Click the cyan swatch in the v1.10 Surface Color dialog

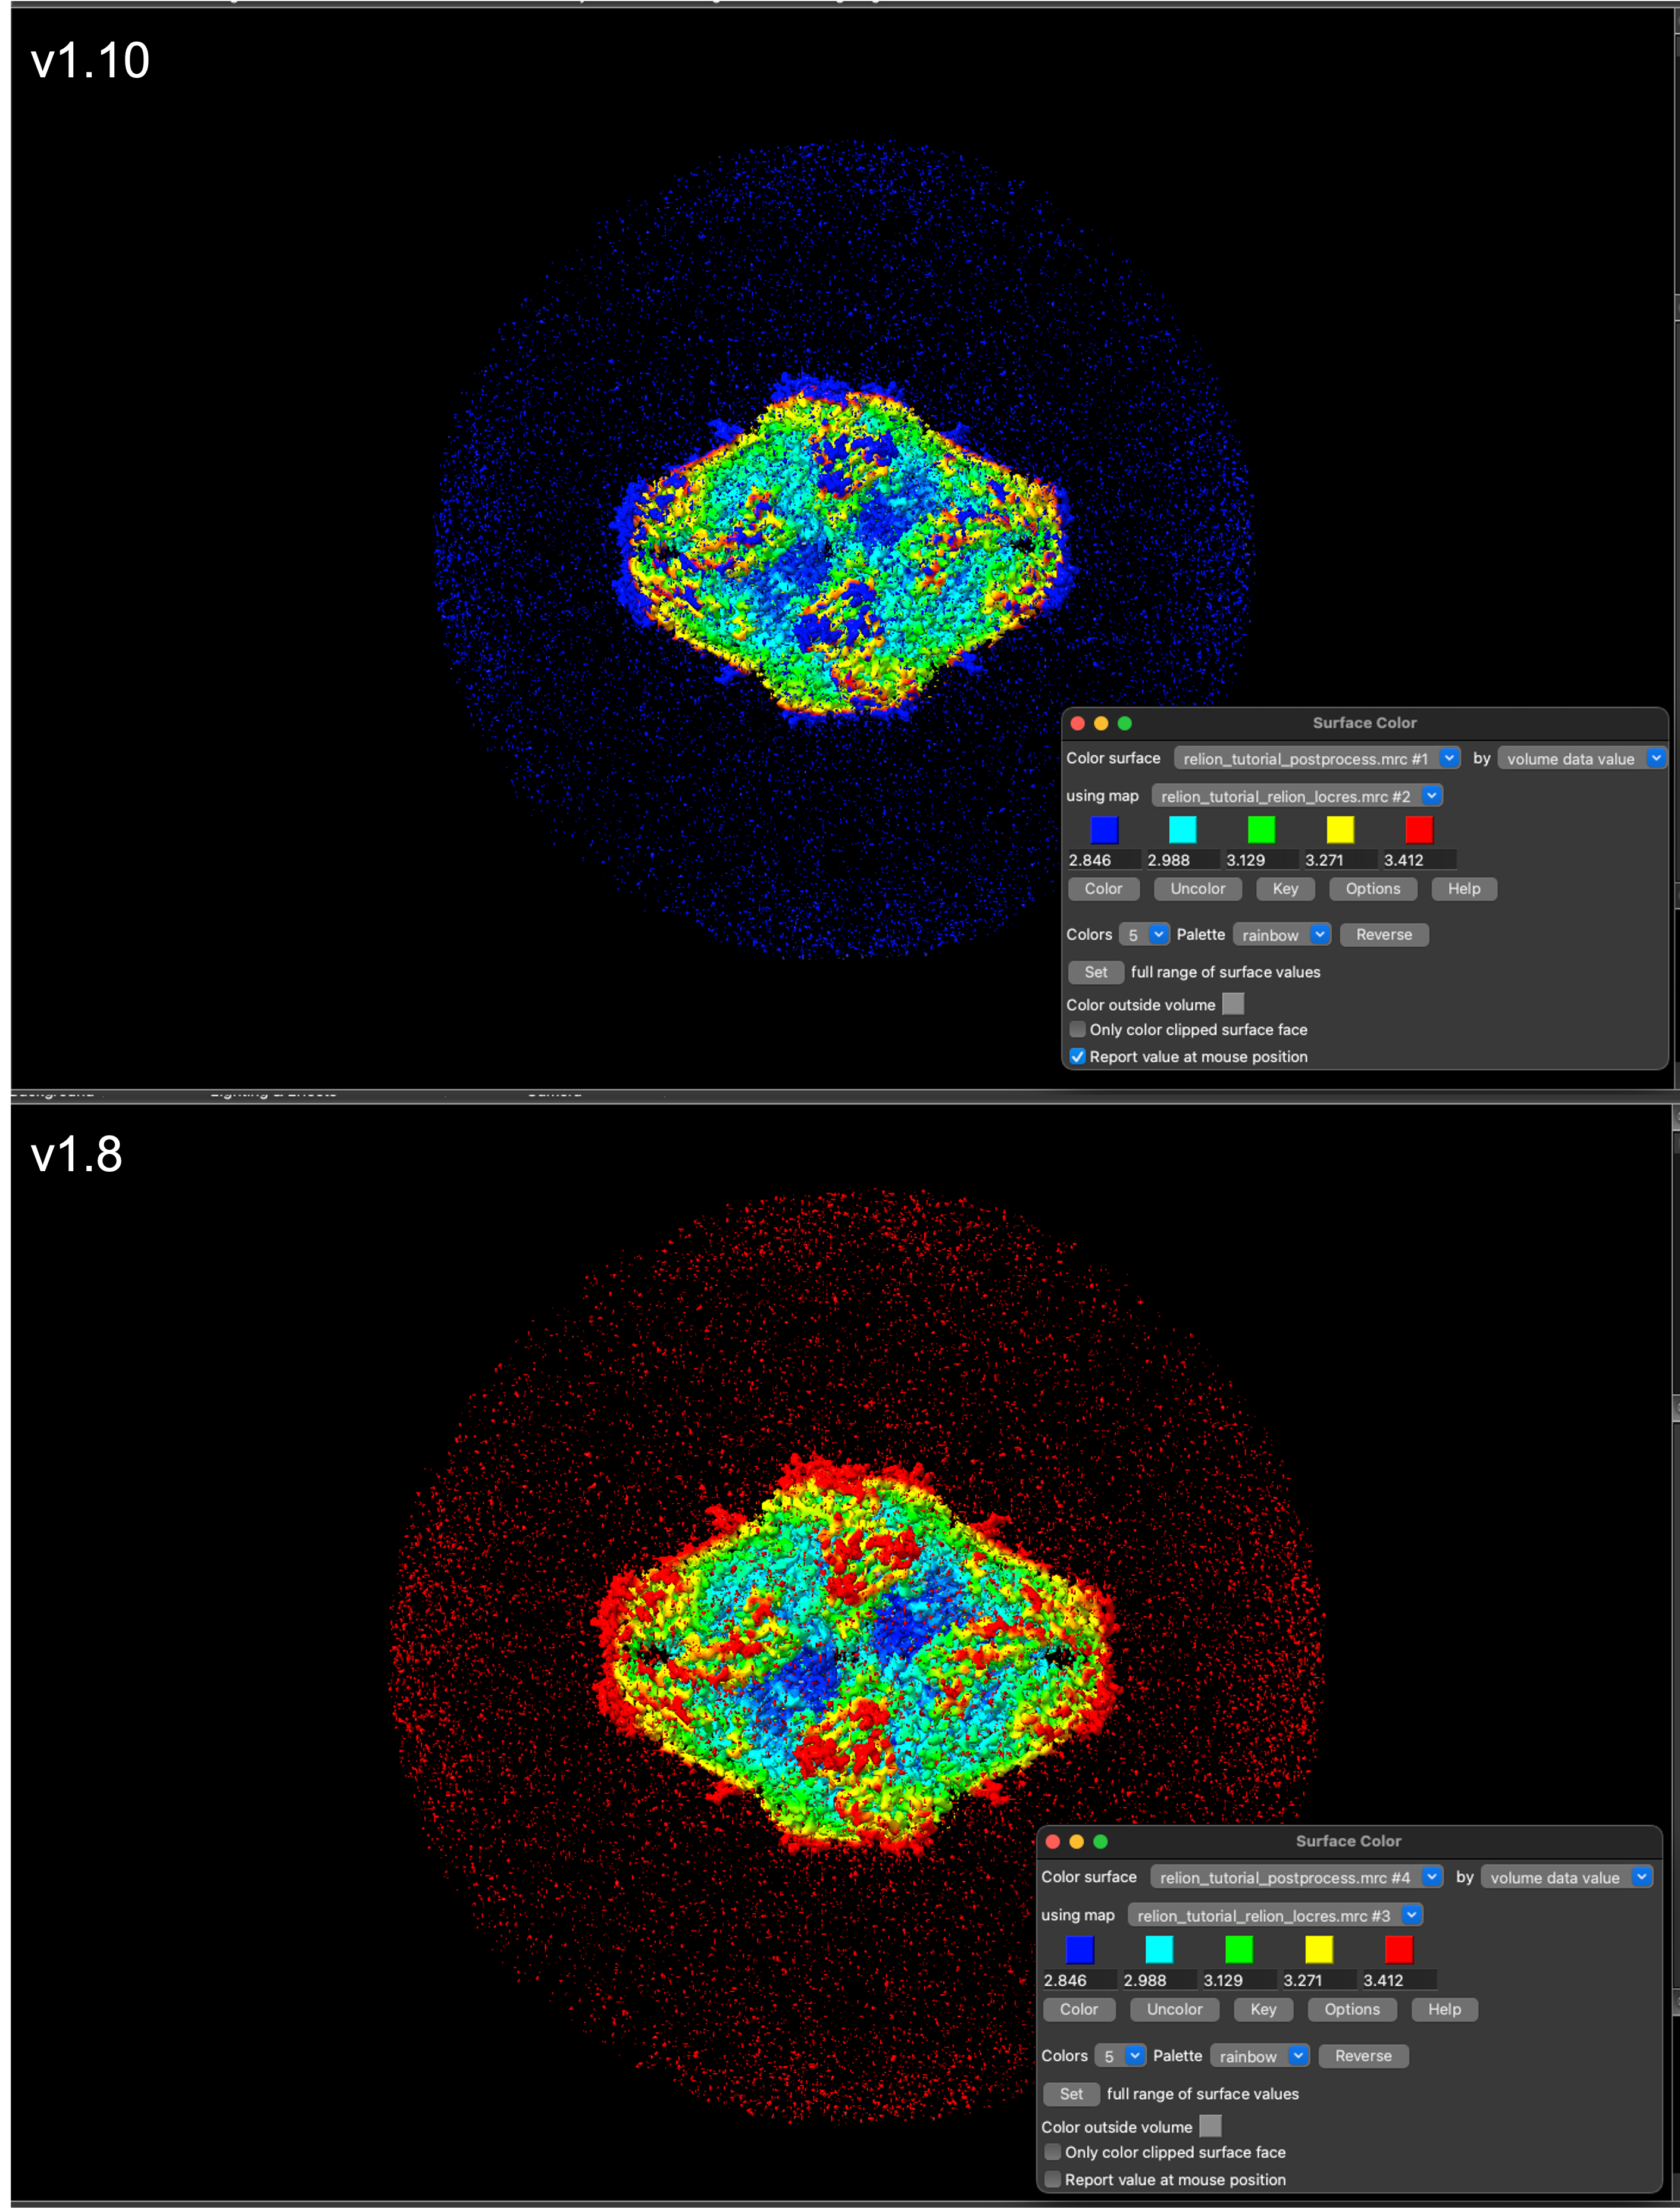click(1182, 829)
